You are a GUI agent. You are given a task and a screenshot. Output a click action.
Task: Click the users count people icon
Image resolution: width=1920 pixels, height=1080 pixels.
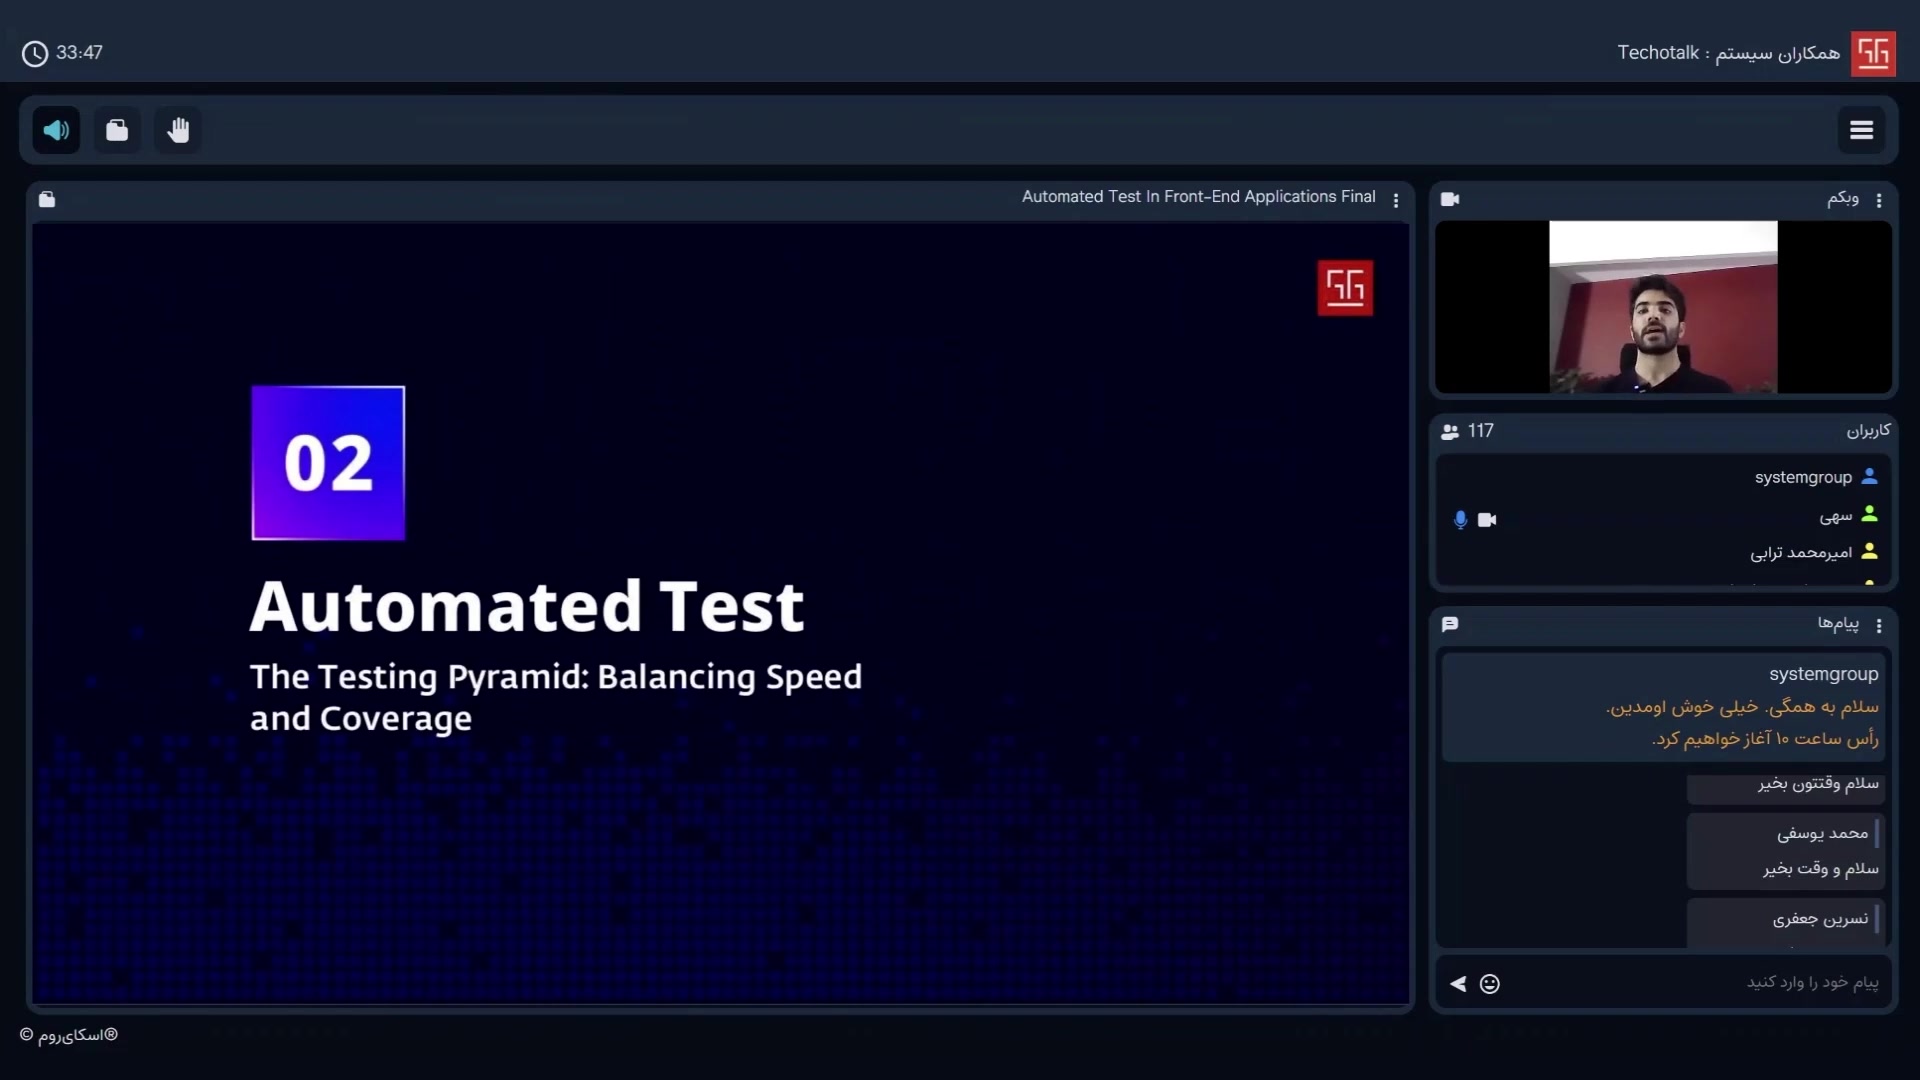[x=1450, y=431]
